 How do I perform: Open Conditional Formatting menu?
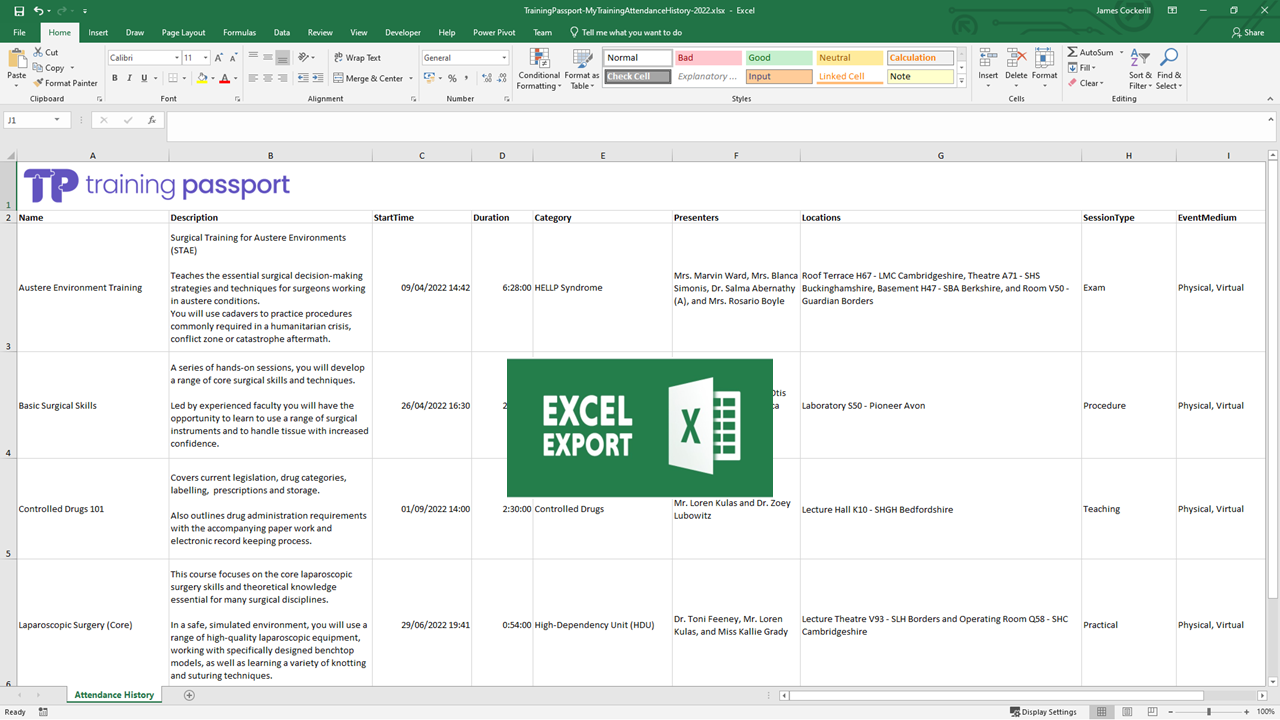click(539, 69)
